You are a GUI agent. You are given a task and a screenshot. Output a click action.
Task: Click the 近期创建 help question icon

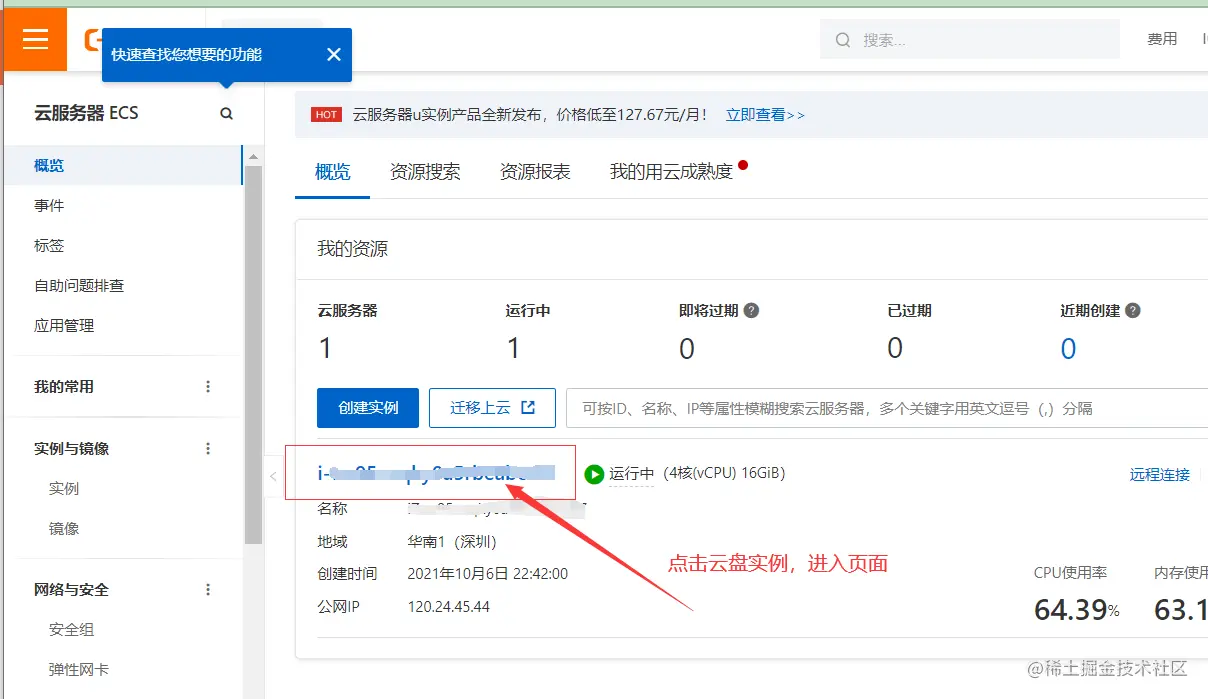coord(1133,311)
